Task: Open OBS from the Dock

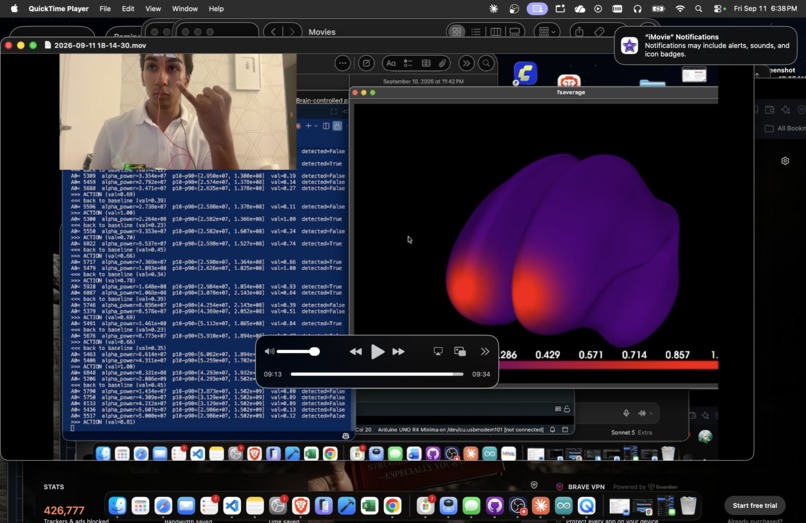Action: tap(518, 506)
